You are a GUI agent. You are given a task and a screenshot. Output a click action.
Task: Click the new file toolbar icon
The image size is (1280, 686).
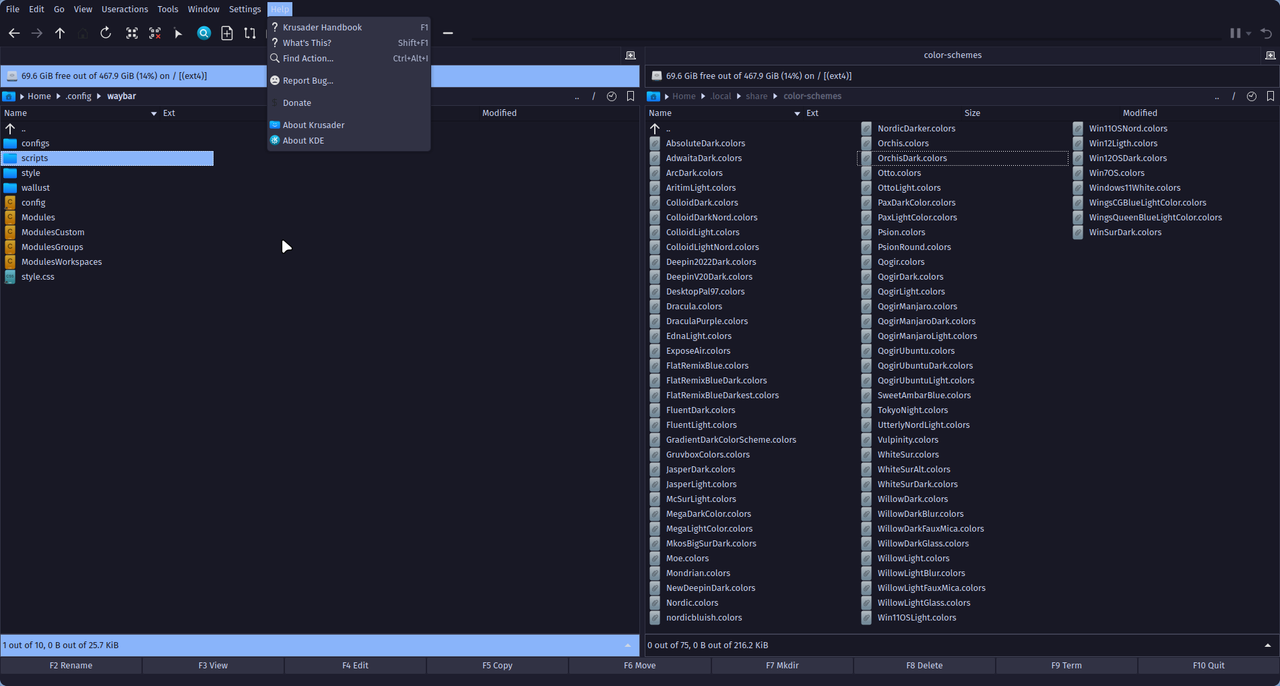pyautogui.click(x=227, y=33)
